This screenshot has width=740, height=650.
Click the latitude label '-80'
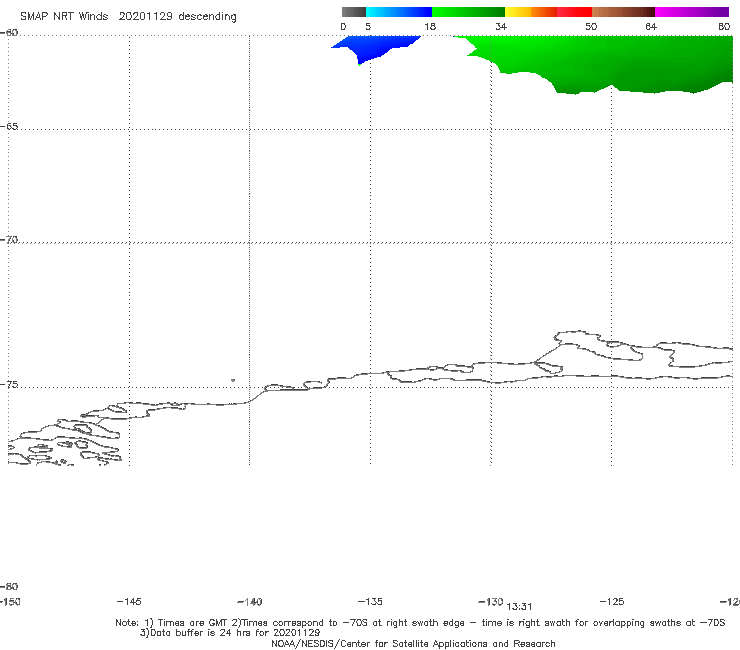[9, 587]
